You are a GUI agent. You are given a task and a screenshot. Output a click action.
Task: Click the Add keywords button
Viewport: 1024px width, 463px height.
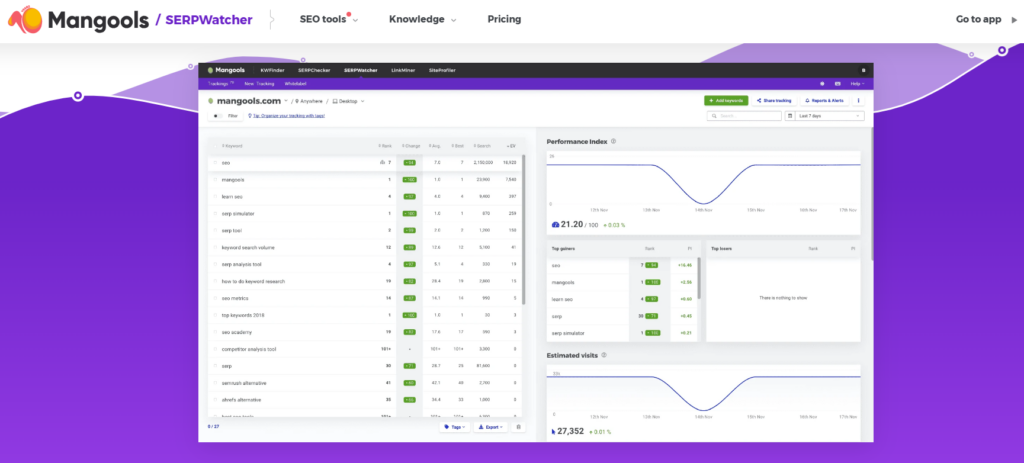[725, 101]
